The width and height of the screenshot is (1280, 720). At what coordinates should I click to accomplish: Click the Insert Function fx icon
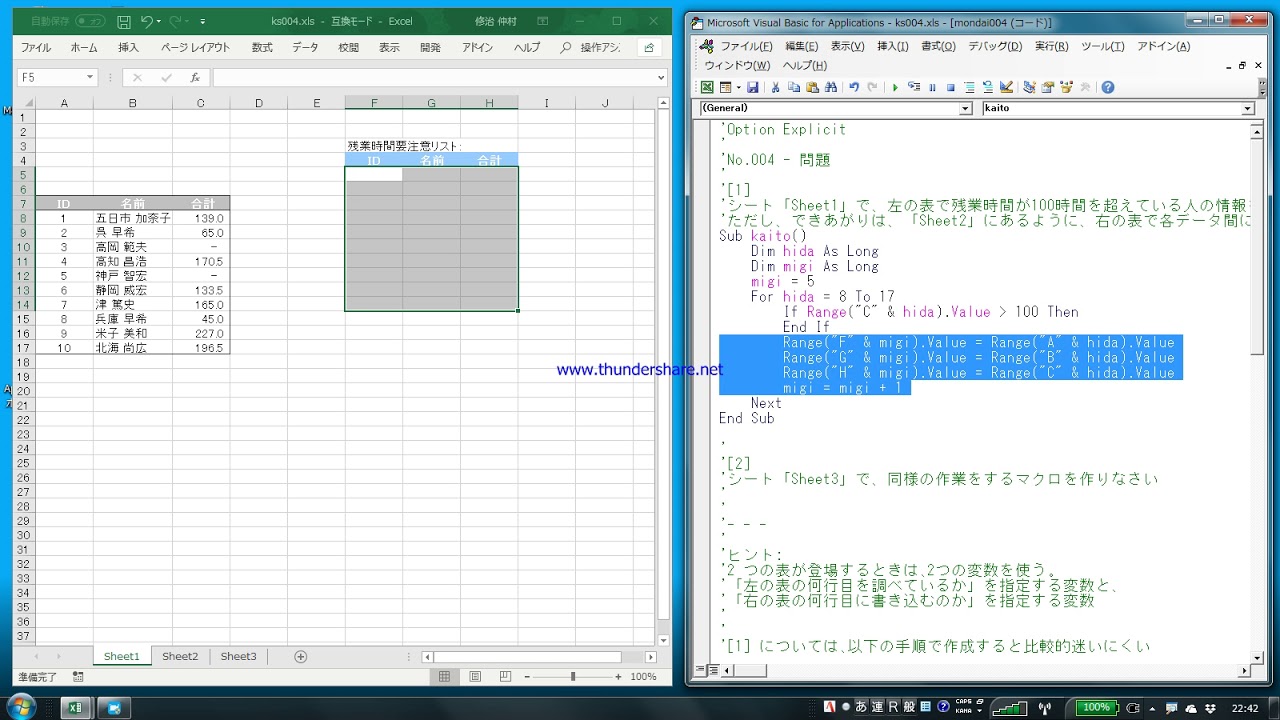click(x=195, y=77)
